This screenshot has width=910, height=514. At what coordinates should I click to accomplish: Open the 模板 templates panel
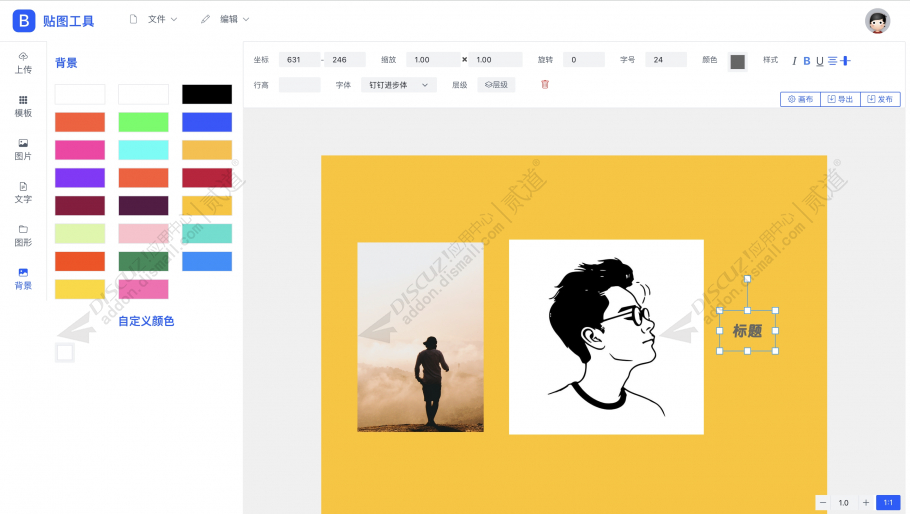(x=23, y=107)
